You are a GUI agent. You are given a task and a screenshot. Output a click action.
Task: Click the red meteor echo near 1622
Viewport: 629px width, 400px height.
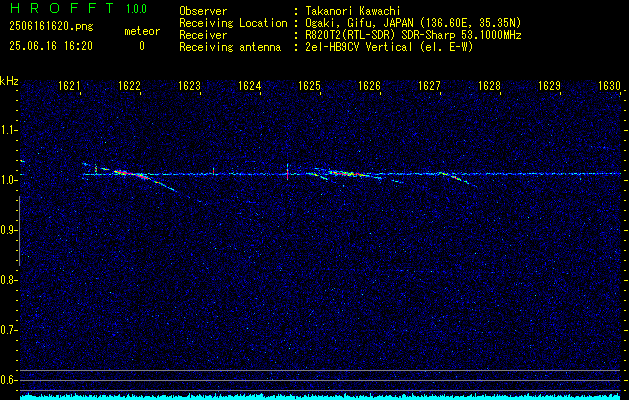(x=130, y=174)
